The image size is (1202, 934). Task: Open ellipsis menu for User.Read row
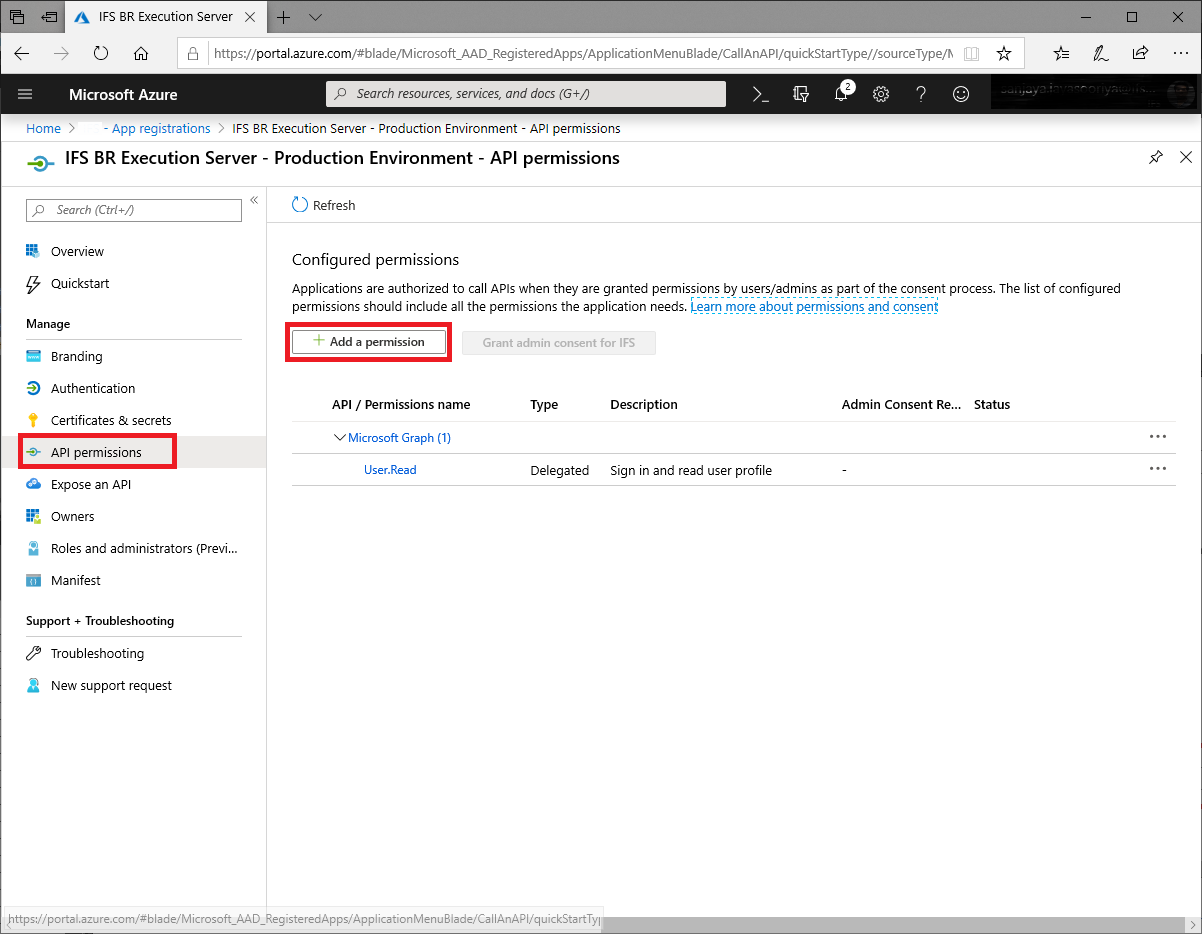tap(1158, 469)
